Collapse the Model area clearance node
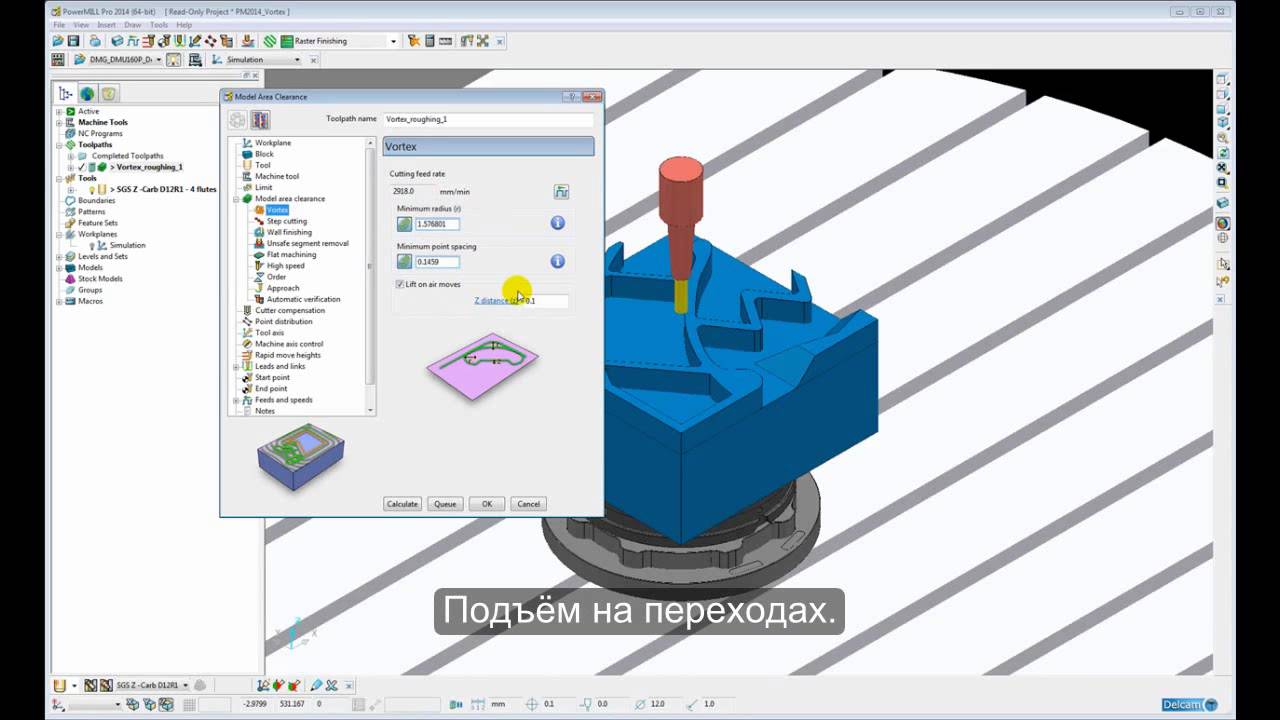 (x=236, y=199)
